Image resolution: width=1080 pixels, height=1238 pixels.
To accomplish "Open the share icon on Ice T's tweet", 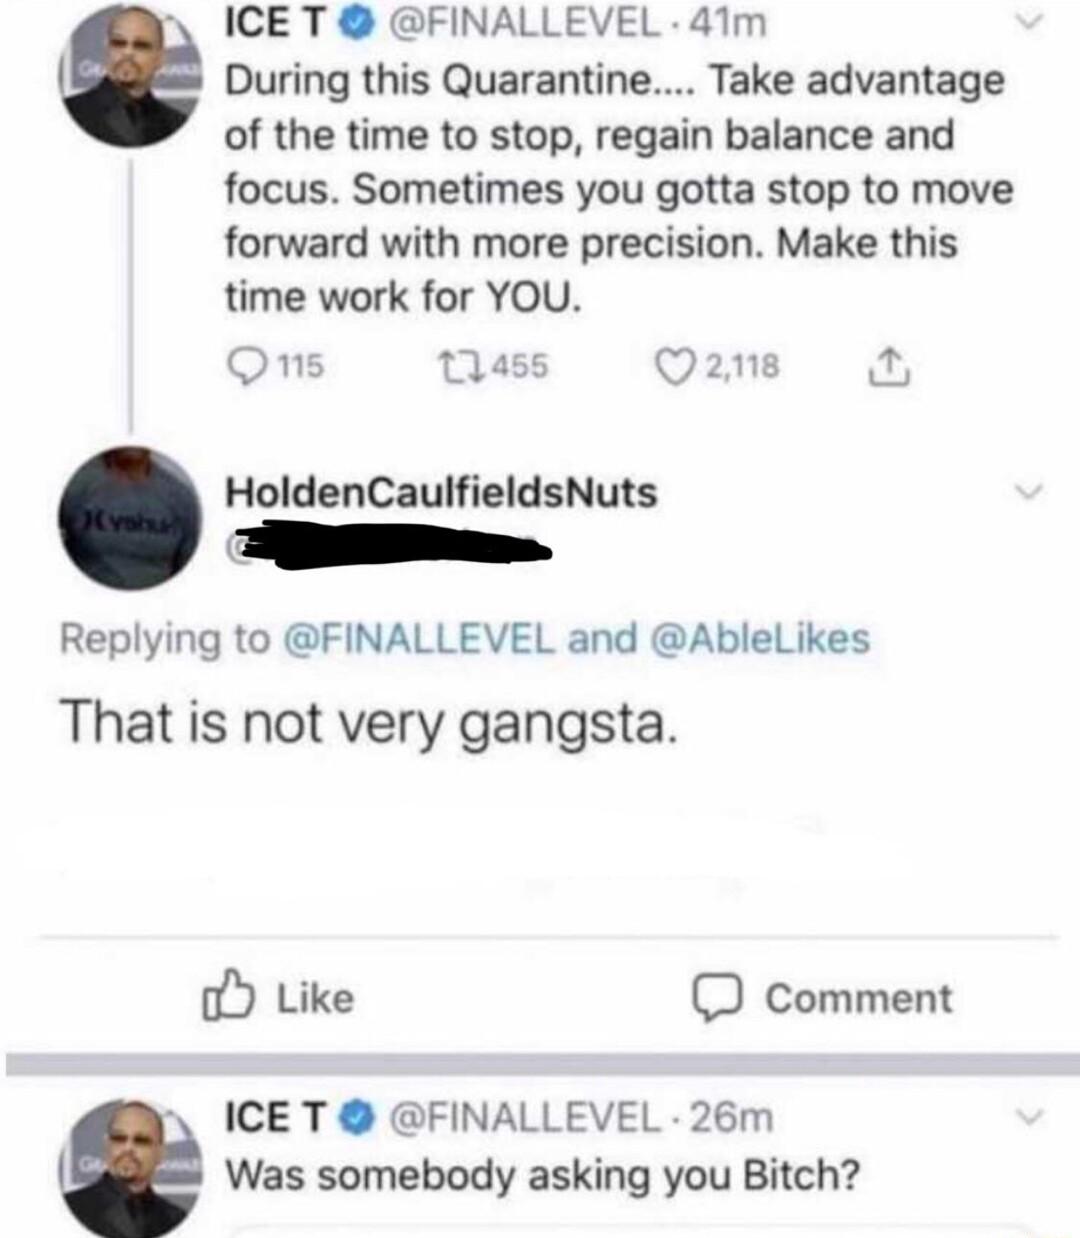I will click(x=892, y=368).
